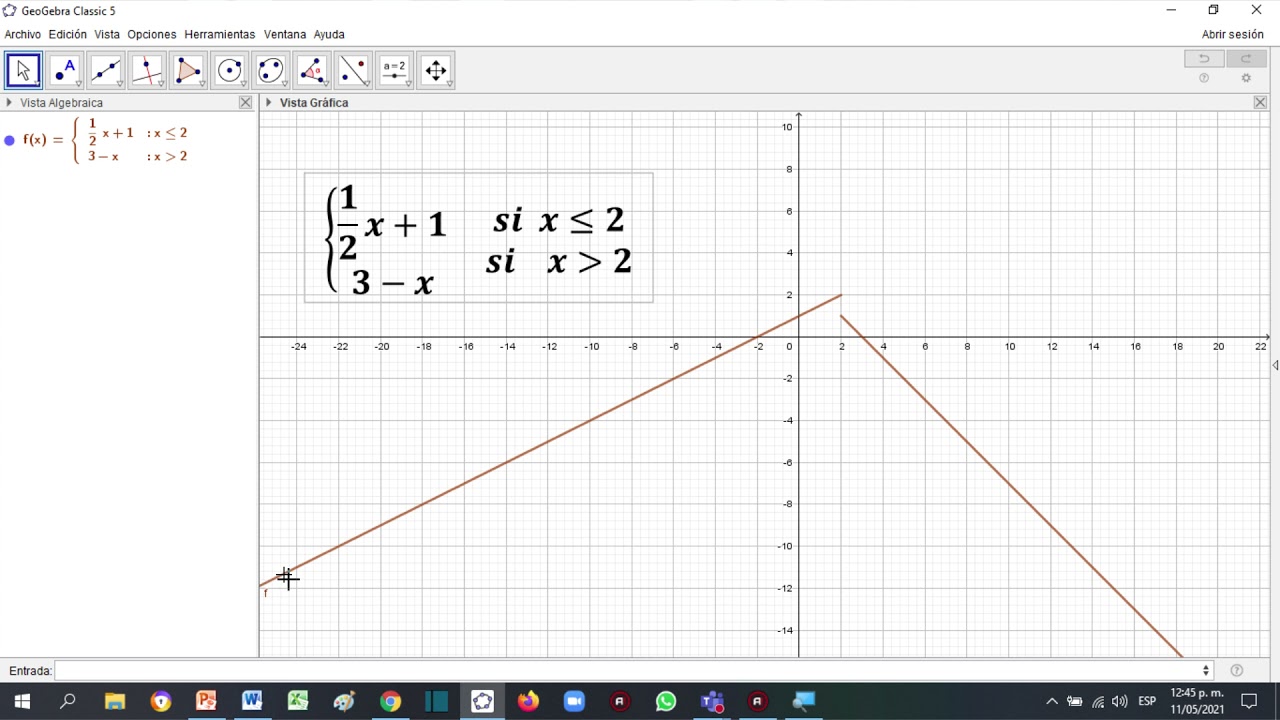
Task: Select the Point tool
Action: coord(65,70)
